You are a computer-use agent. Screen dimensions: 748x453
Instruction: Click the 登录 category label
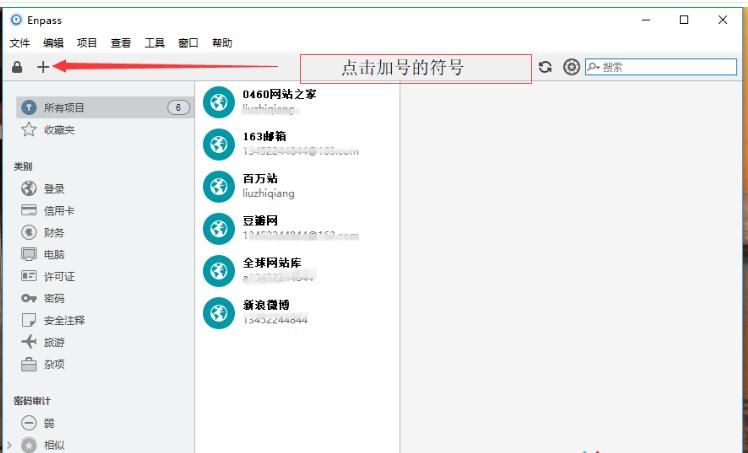point(54,189)
